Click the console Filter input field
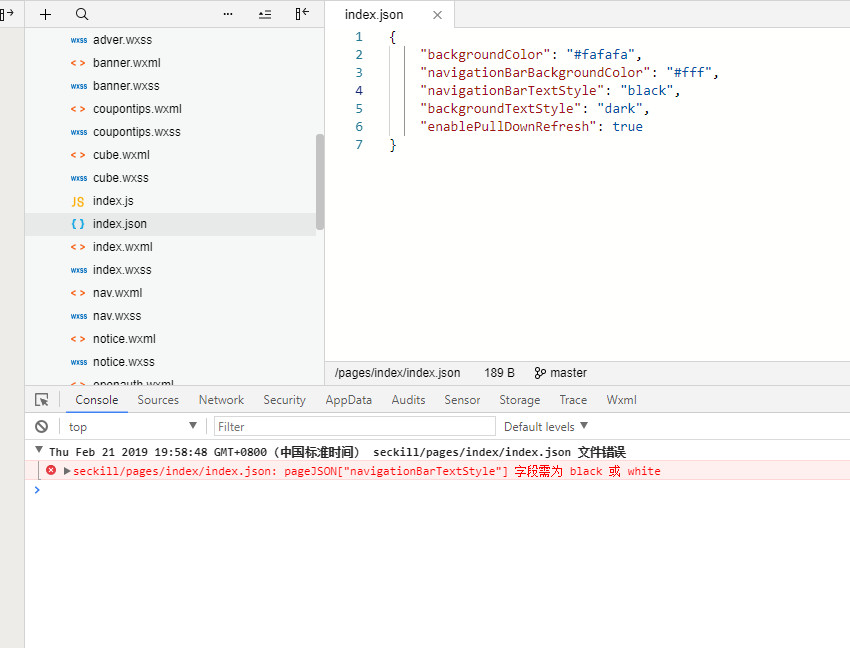850x648 pixels. [355, 426]
